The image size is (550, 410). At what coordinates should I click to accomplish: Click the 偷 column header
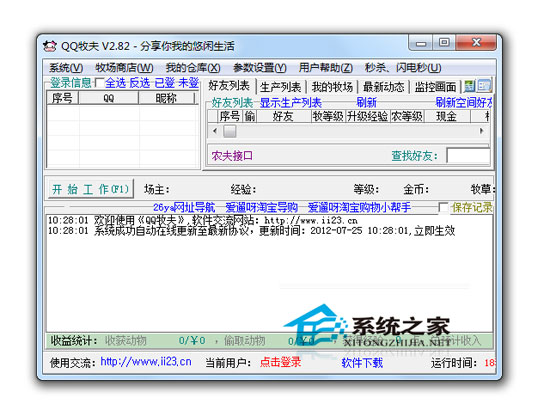point(249,116)
